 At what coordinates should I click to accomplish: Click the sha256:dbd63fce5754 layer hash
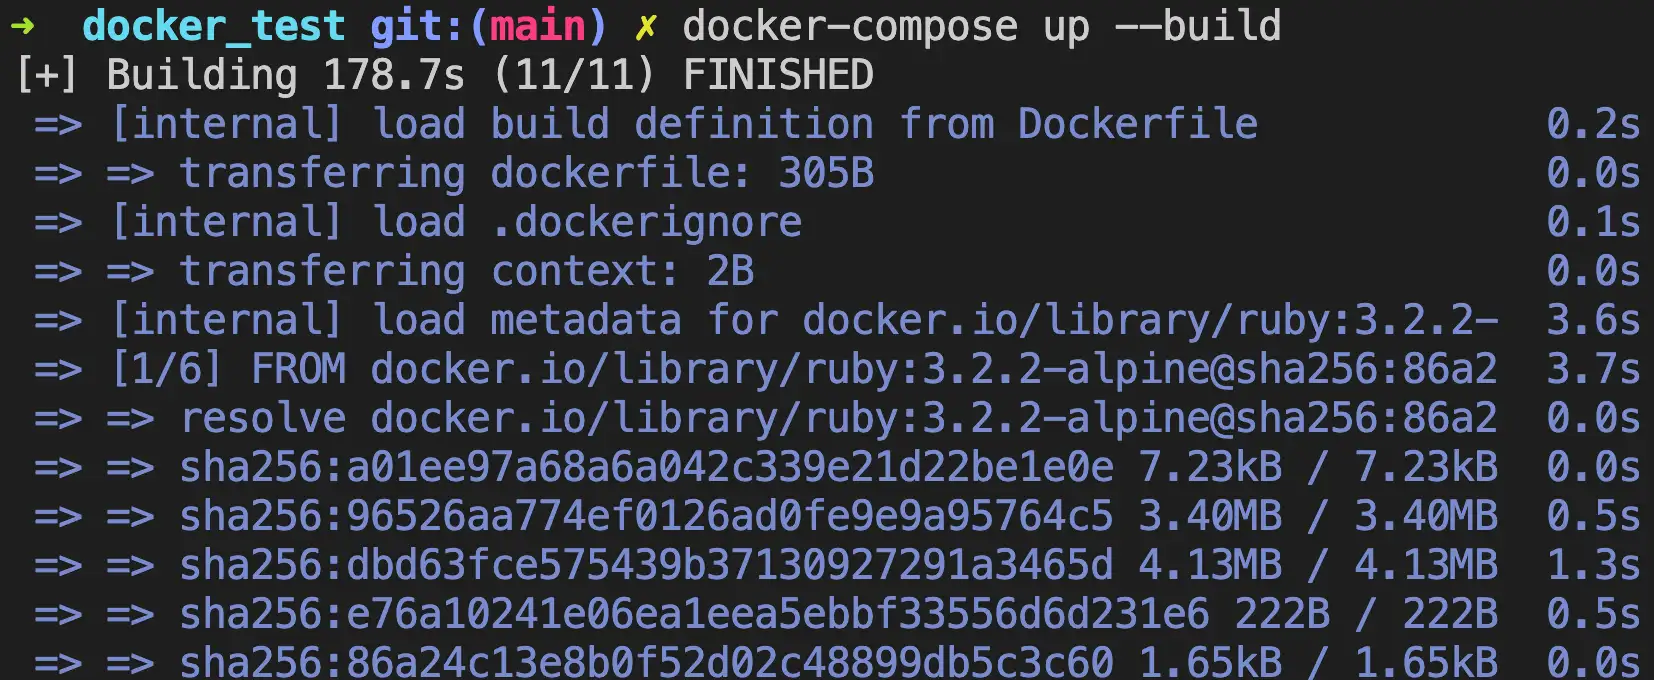[646, 566]
